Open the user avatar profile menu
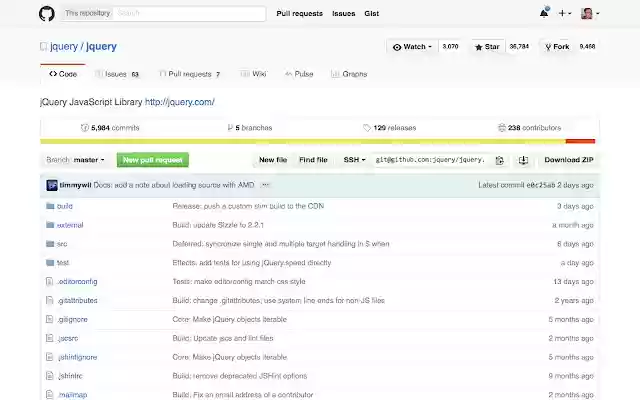The height and width of the screenshot is (400, 640). (x=590, y=13)
